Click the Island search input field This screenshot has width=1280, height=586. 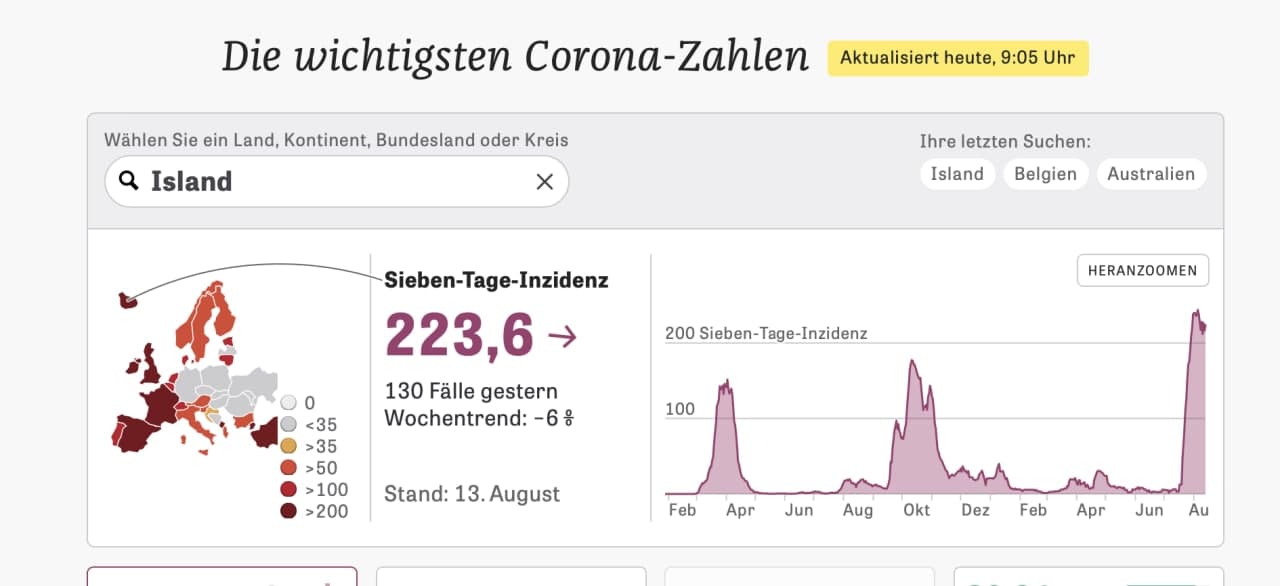pyautogui.click(x=337, y=181)
